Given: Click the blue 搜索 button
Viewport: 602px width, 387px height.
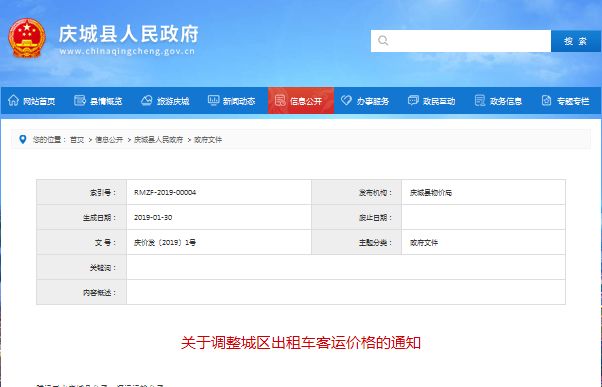Looking at the screenshot, I should pyautogui.click(x=576, y=41).
